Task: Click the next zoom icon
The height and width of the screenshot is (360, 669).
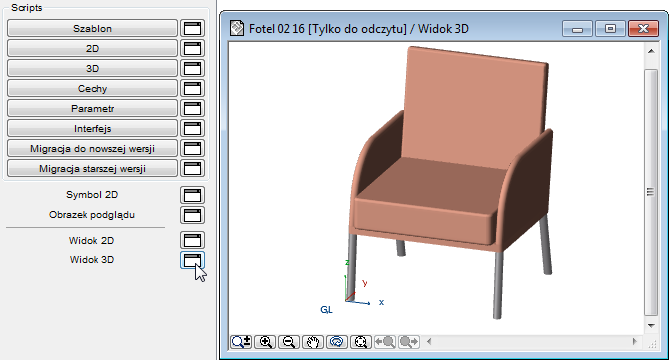Action: click(408, 342)
